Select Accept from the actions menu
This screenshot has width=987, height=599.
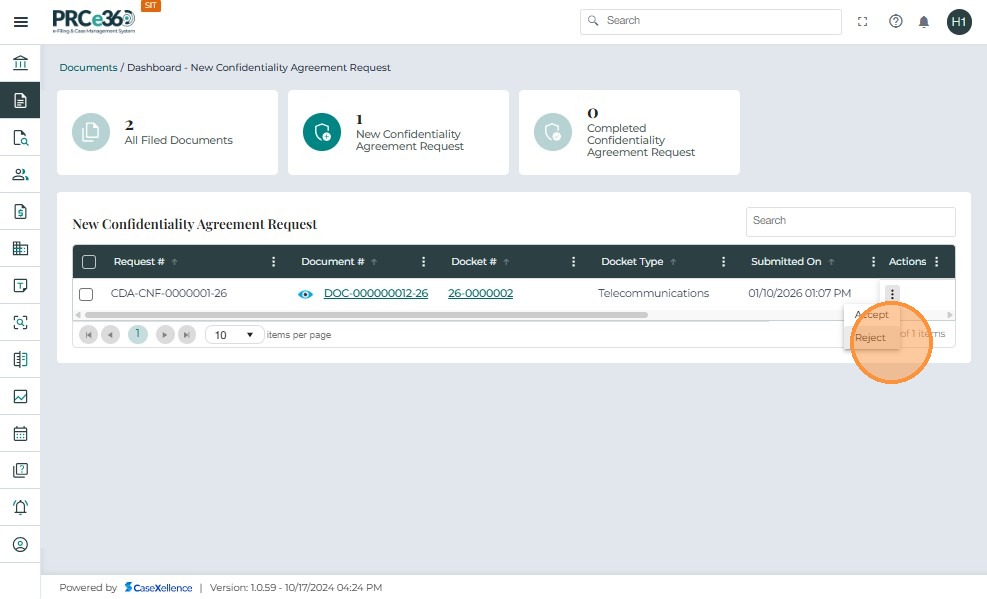pyautogui.click(x=872, y=315)
